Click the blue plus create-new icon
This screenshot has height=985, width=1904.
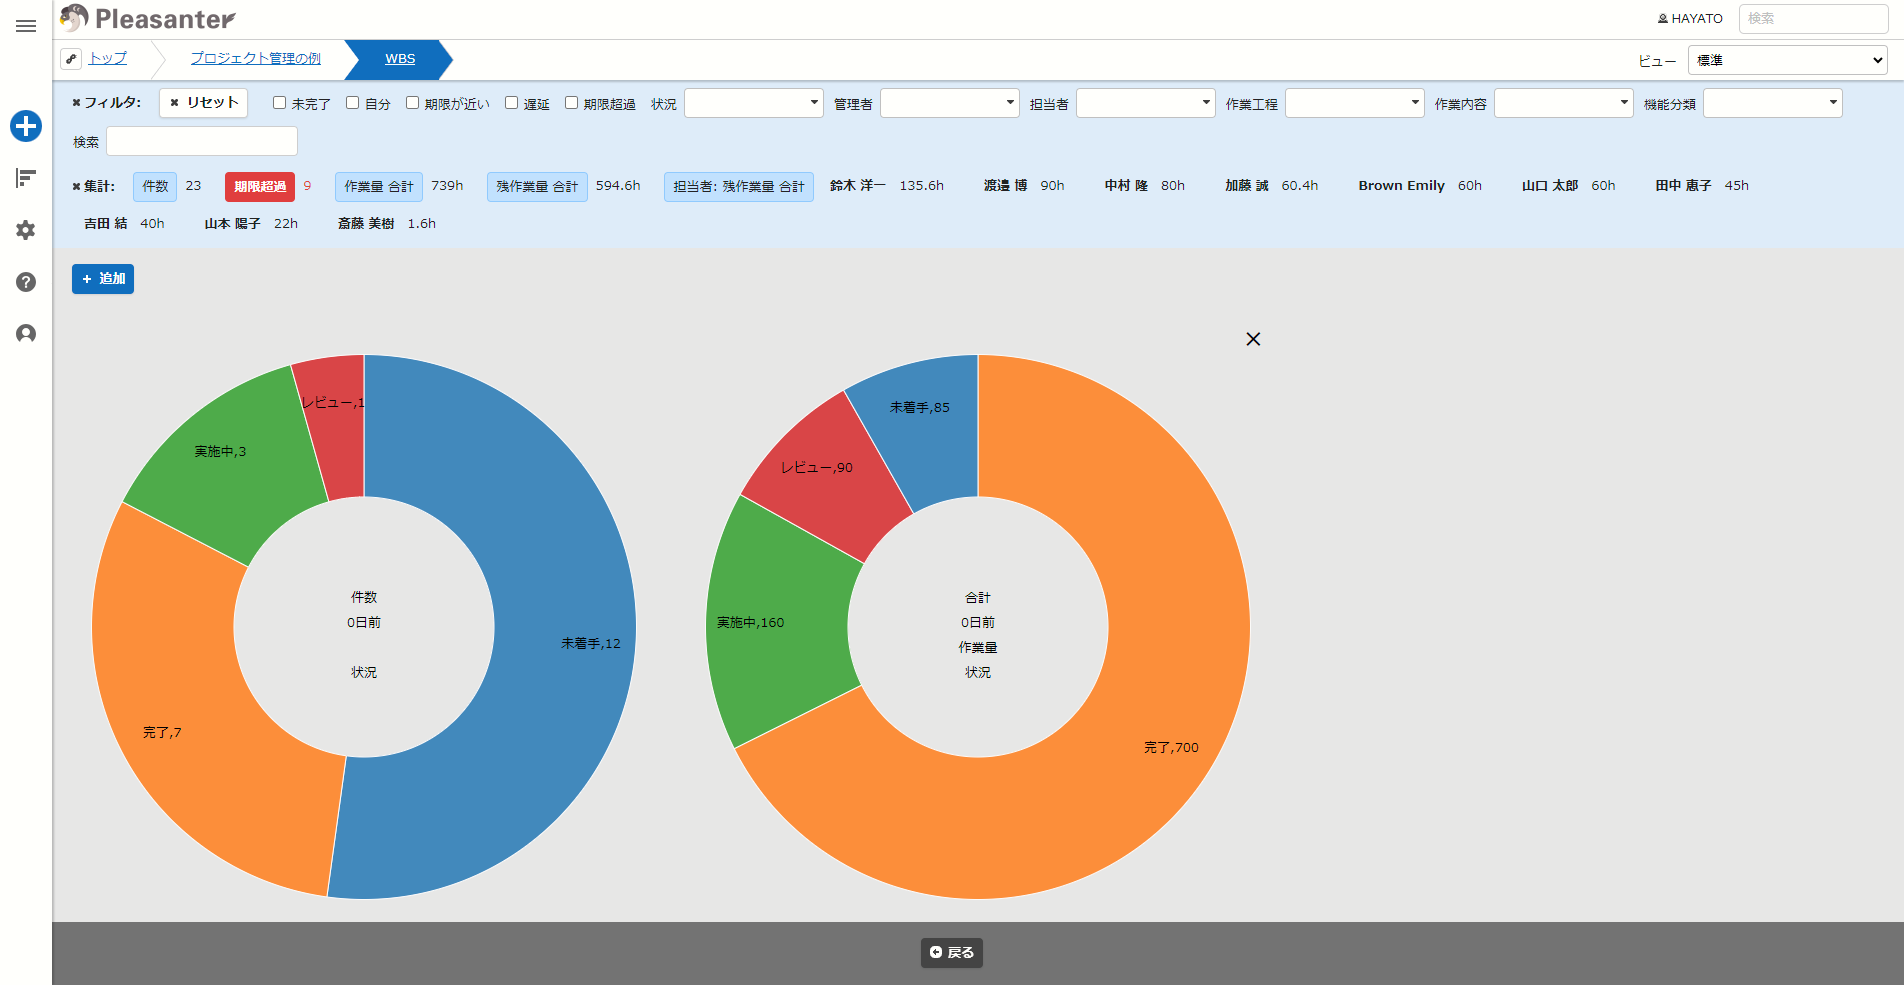pyautogui.click(x=26, y=126)
